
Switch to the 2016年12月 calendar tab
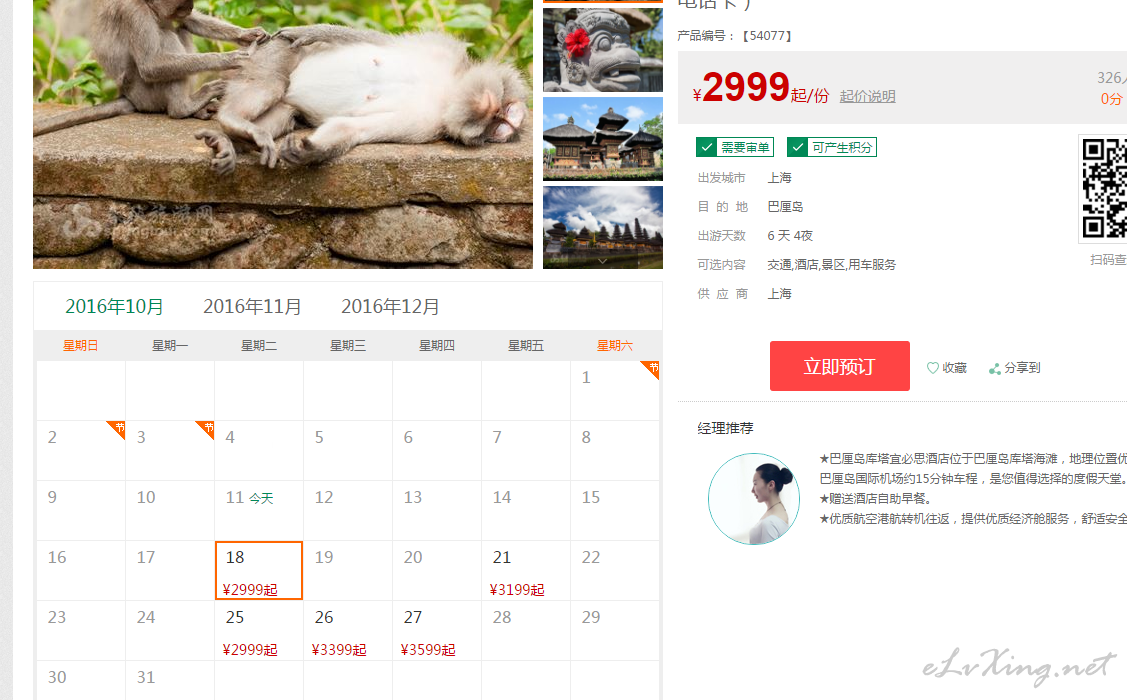click(x=390, y=307)
